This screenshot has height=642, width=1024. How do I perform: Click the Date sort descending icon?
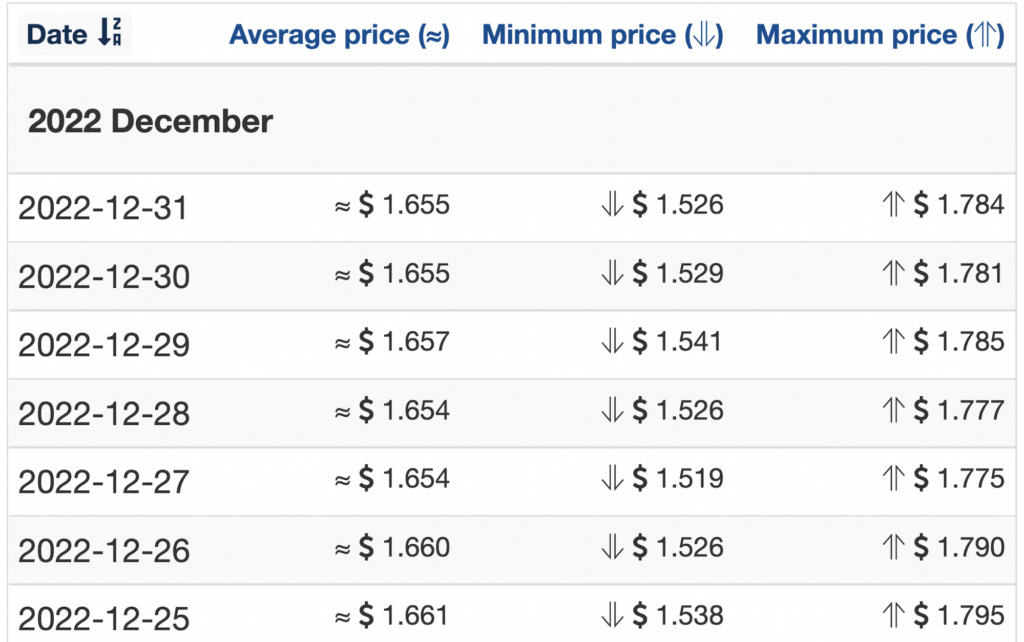pos(109,32)
